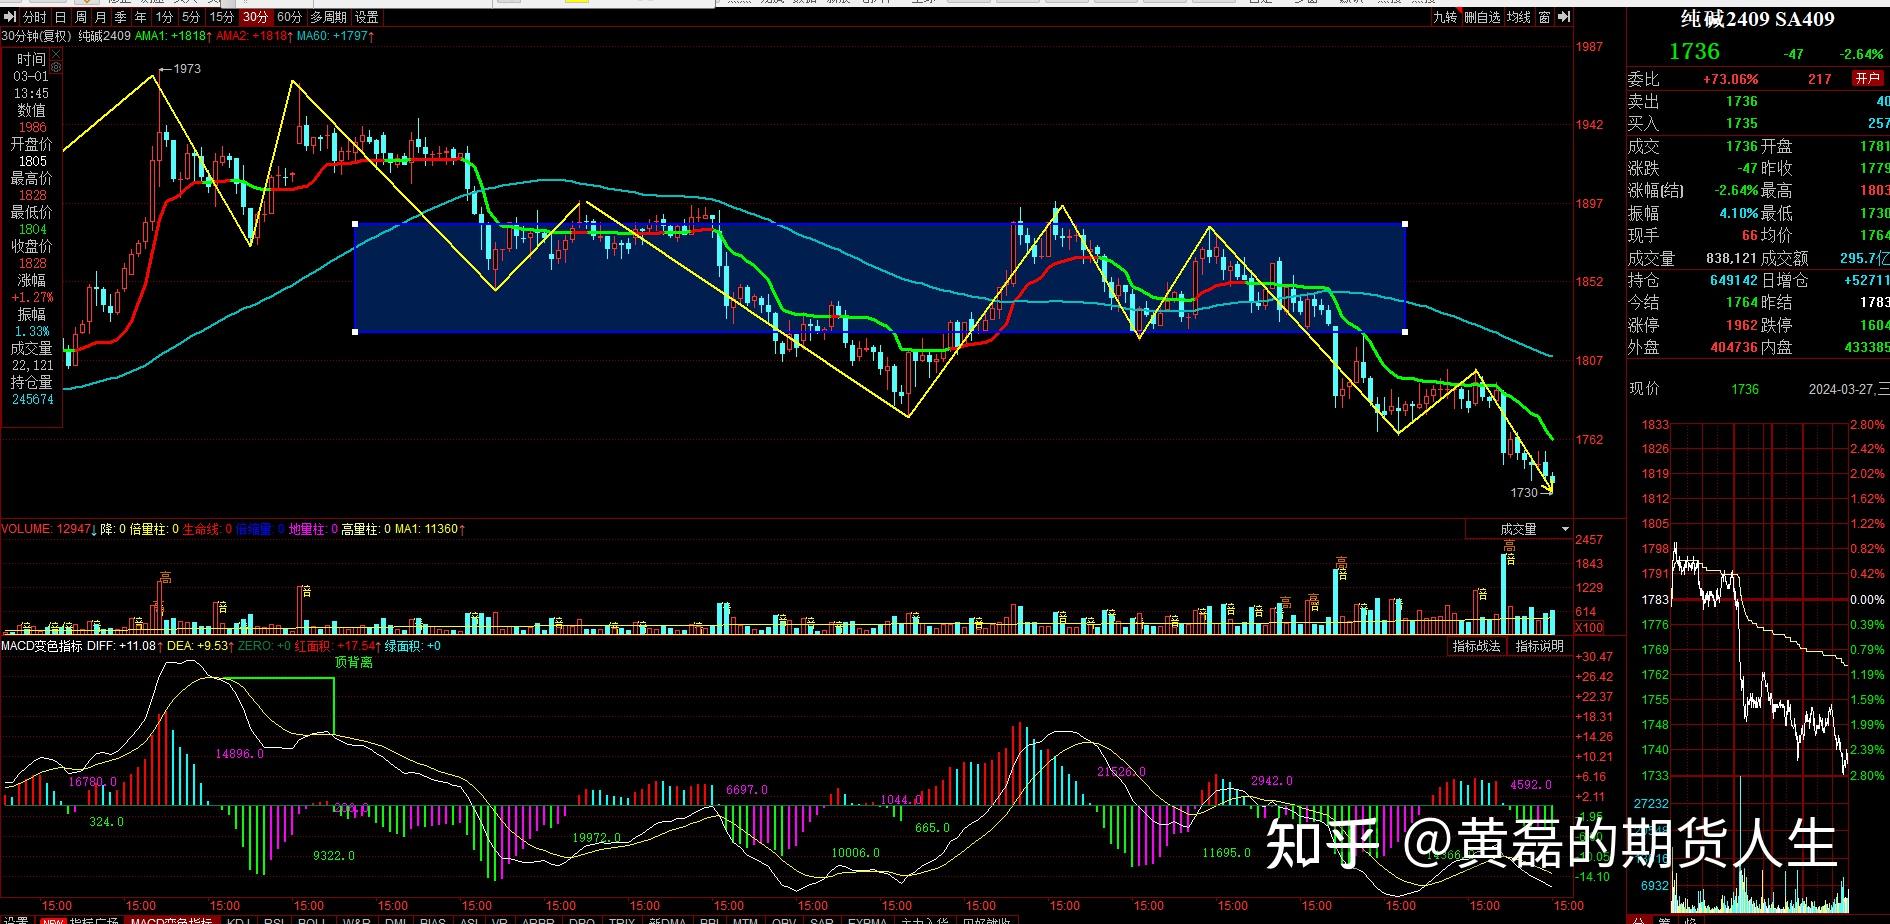Screen dimensions: 1890x924
Task: Click the AMA1: +1818 indicator label
Action: coord(174,36)
